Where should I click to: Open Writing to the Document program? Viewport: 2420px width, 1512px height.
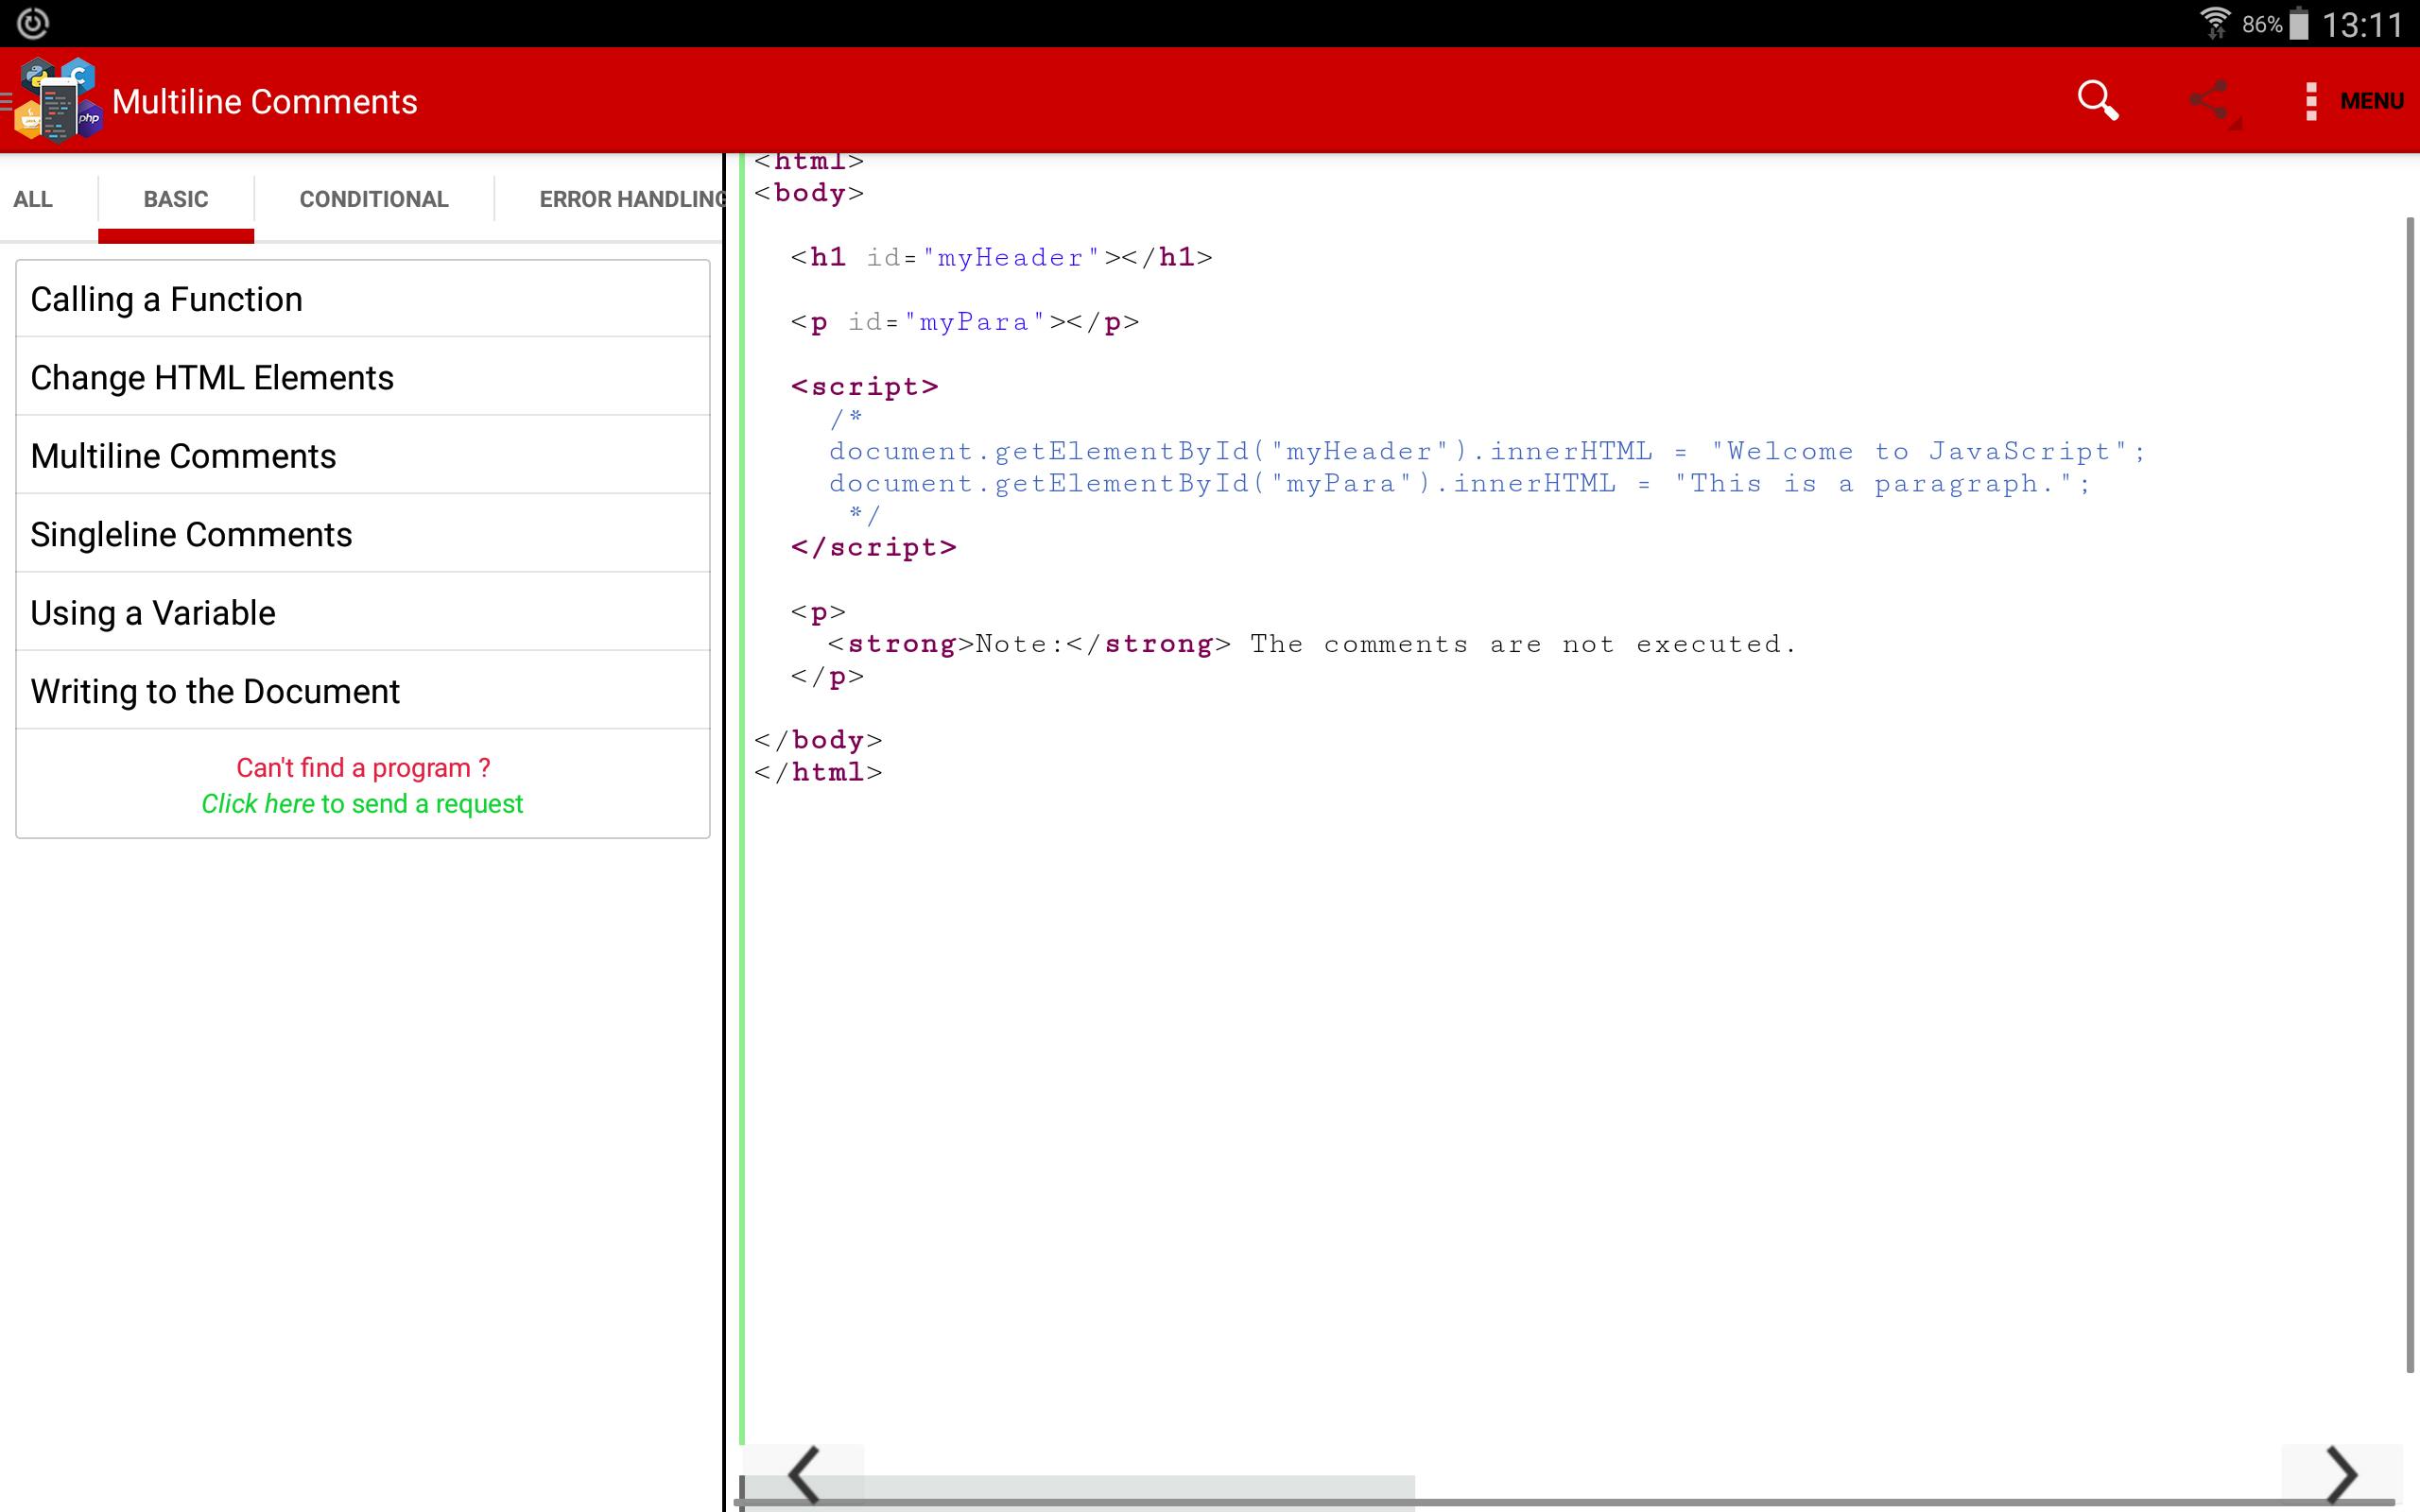[363, 691]
